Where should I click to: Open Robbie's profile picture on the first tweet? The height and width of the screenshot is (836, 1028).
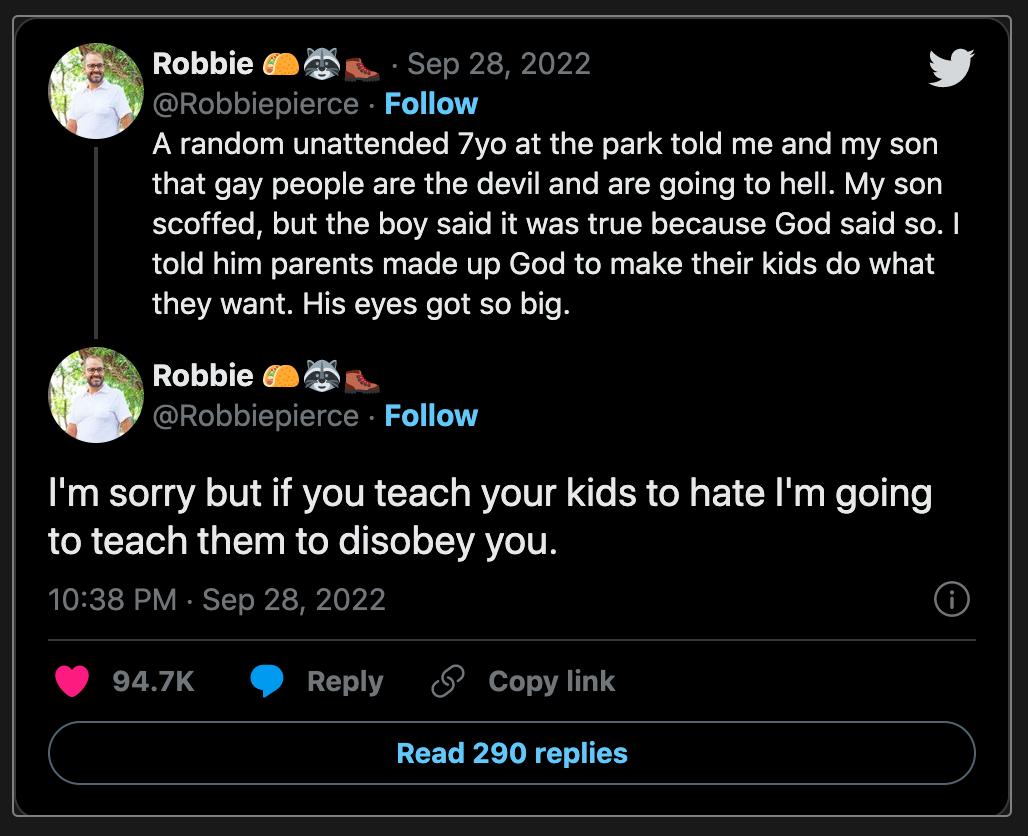coord(96,90)
